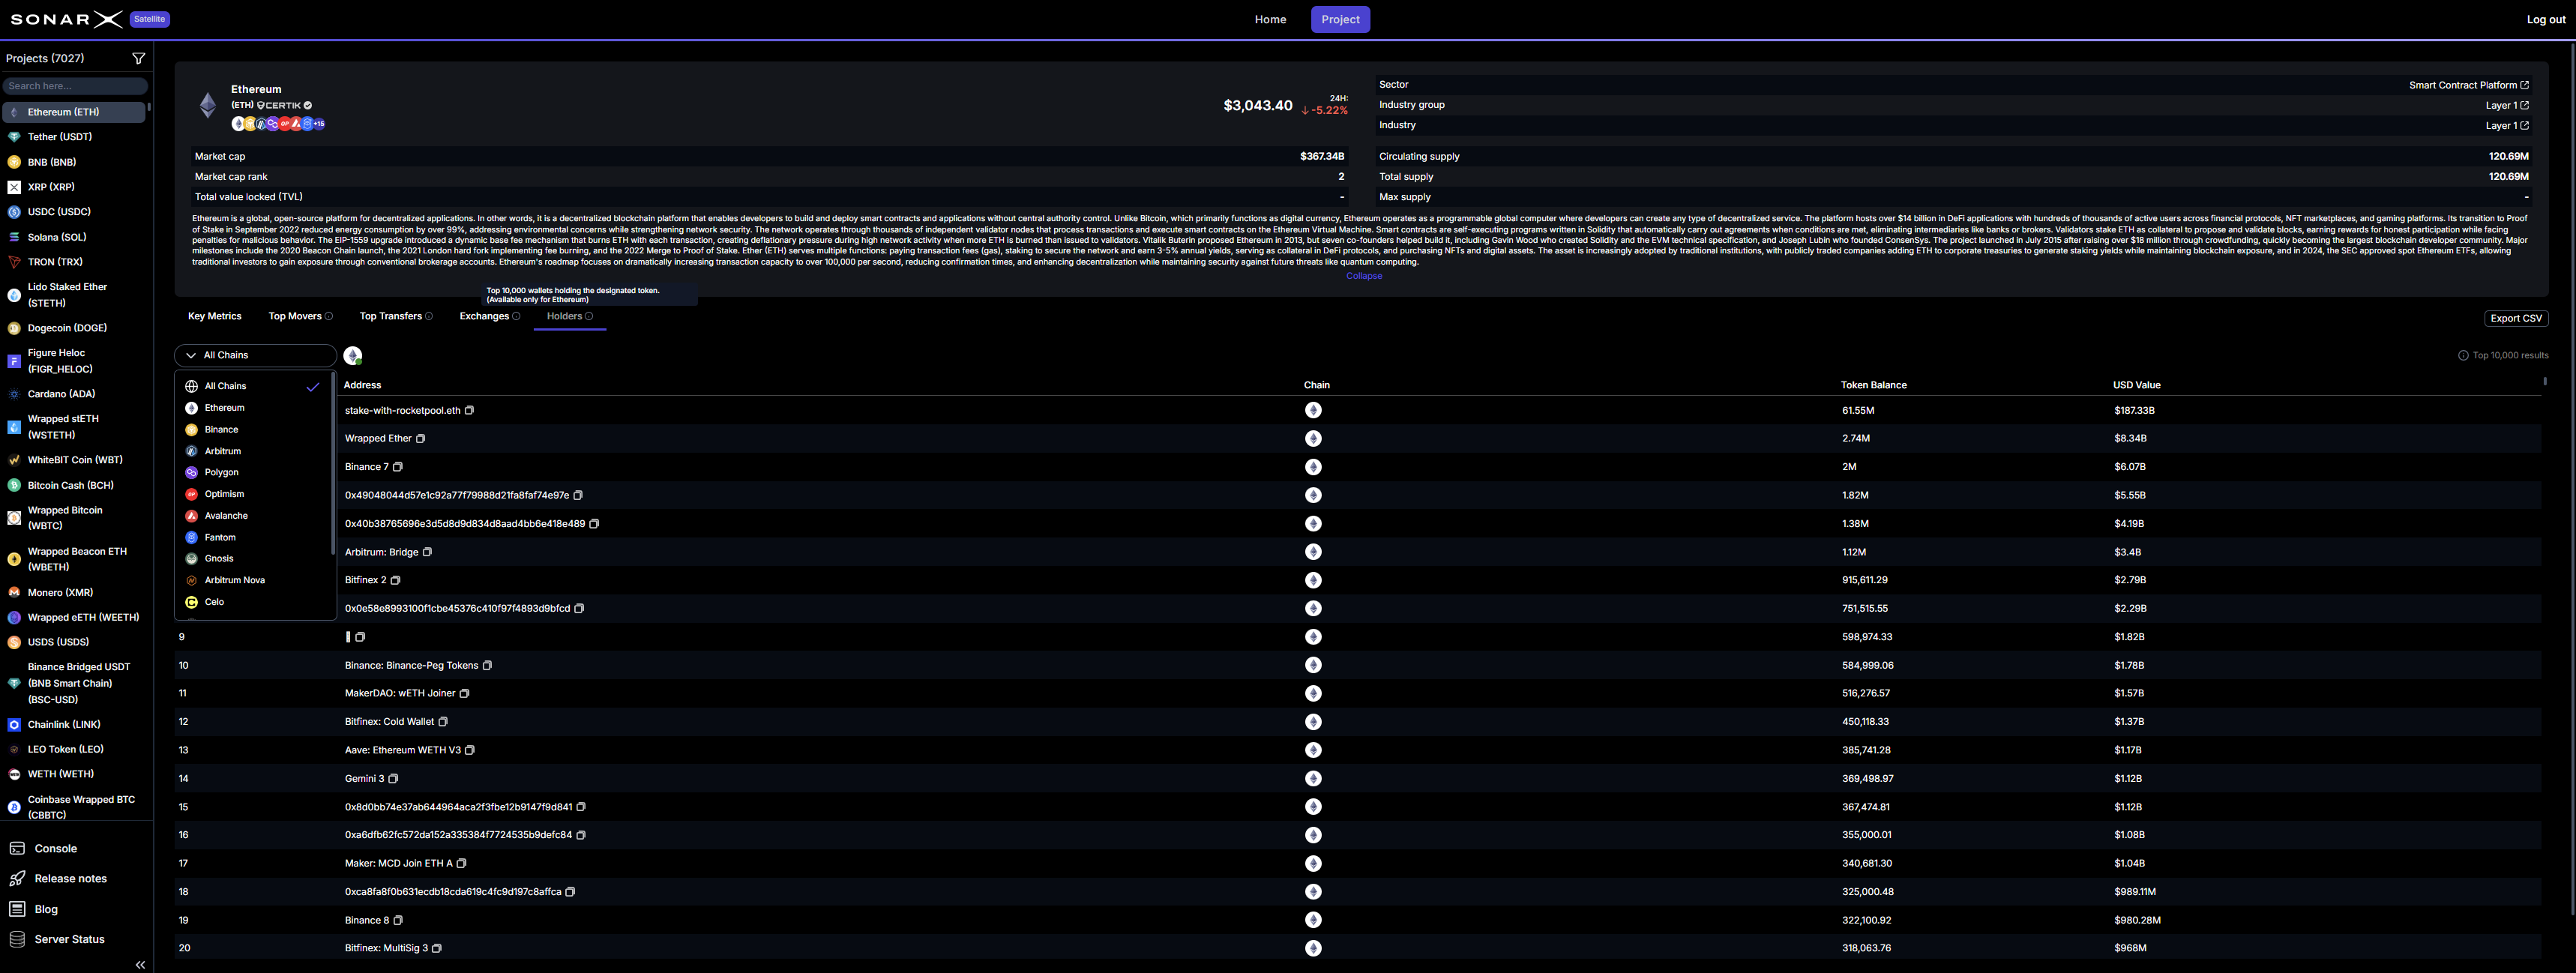Viewport: 2576px width, 973px height.
Task: Select the checked All Chains option
Action: point(224,386)
